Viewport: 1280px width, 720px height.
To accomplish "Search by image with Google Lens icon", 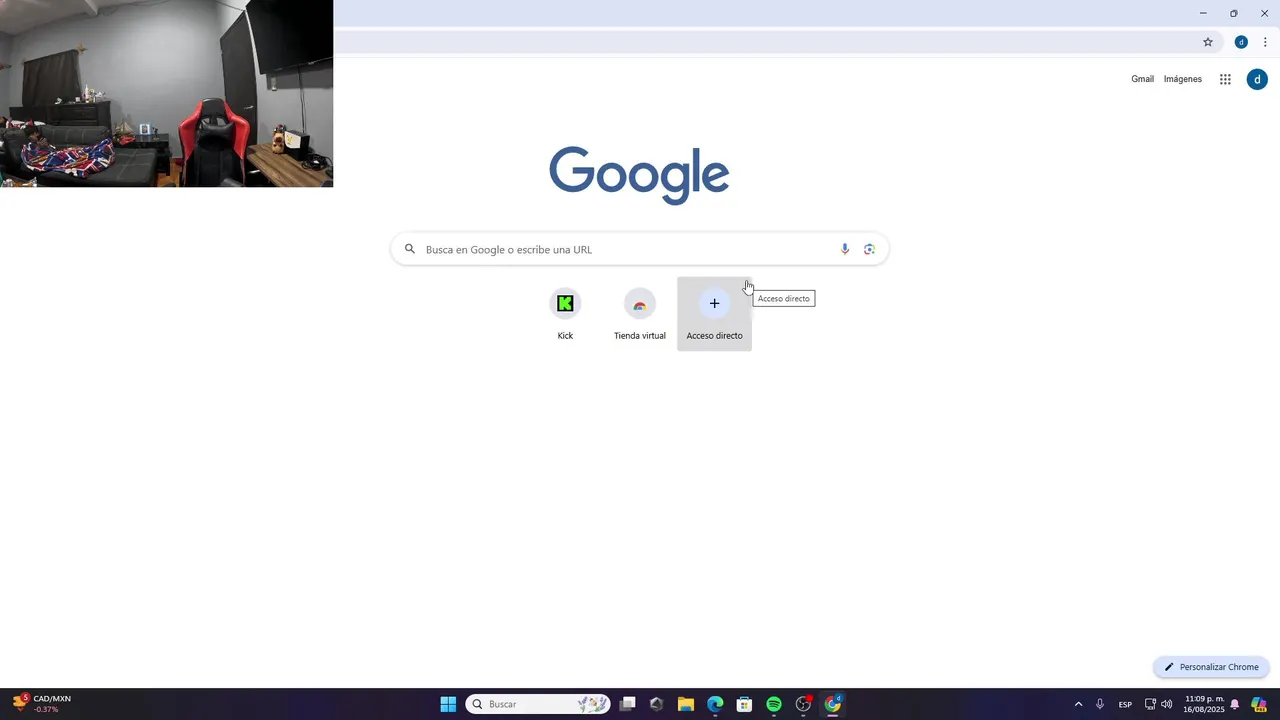I will (869, 249).
